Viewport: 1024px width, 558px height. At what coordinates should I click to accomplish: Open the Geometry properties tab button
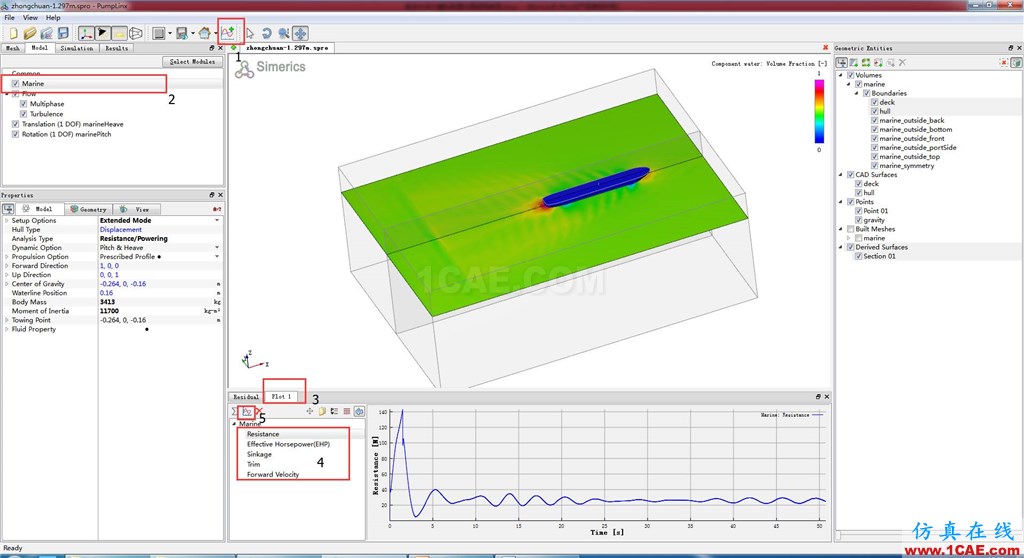(88, 209)
